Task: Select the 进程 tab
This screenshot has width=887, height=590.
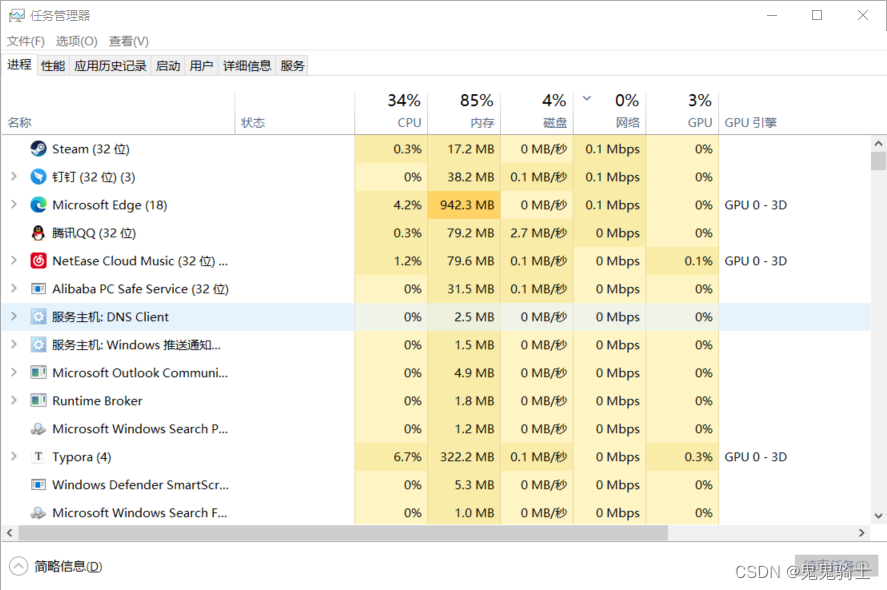Action: click(19, 64)
